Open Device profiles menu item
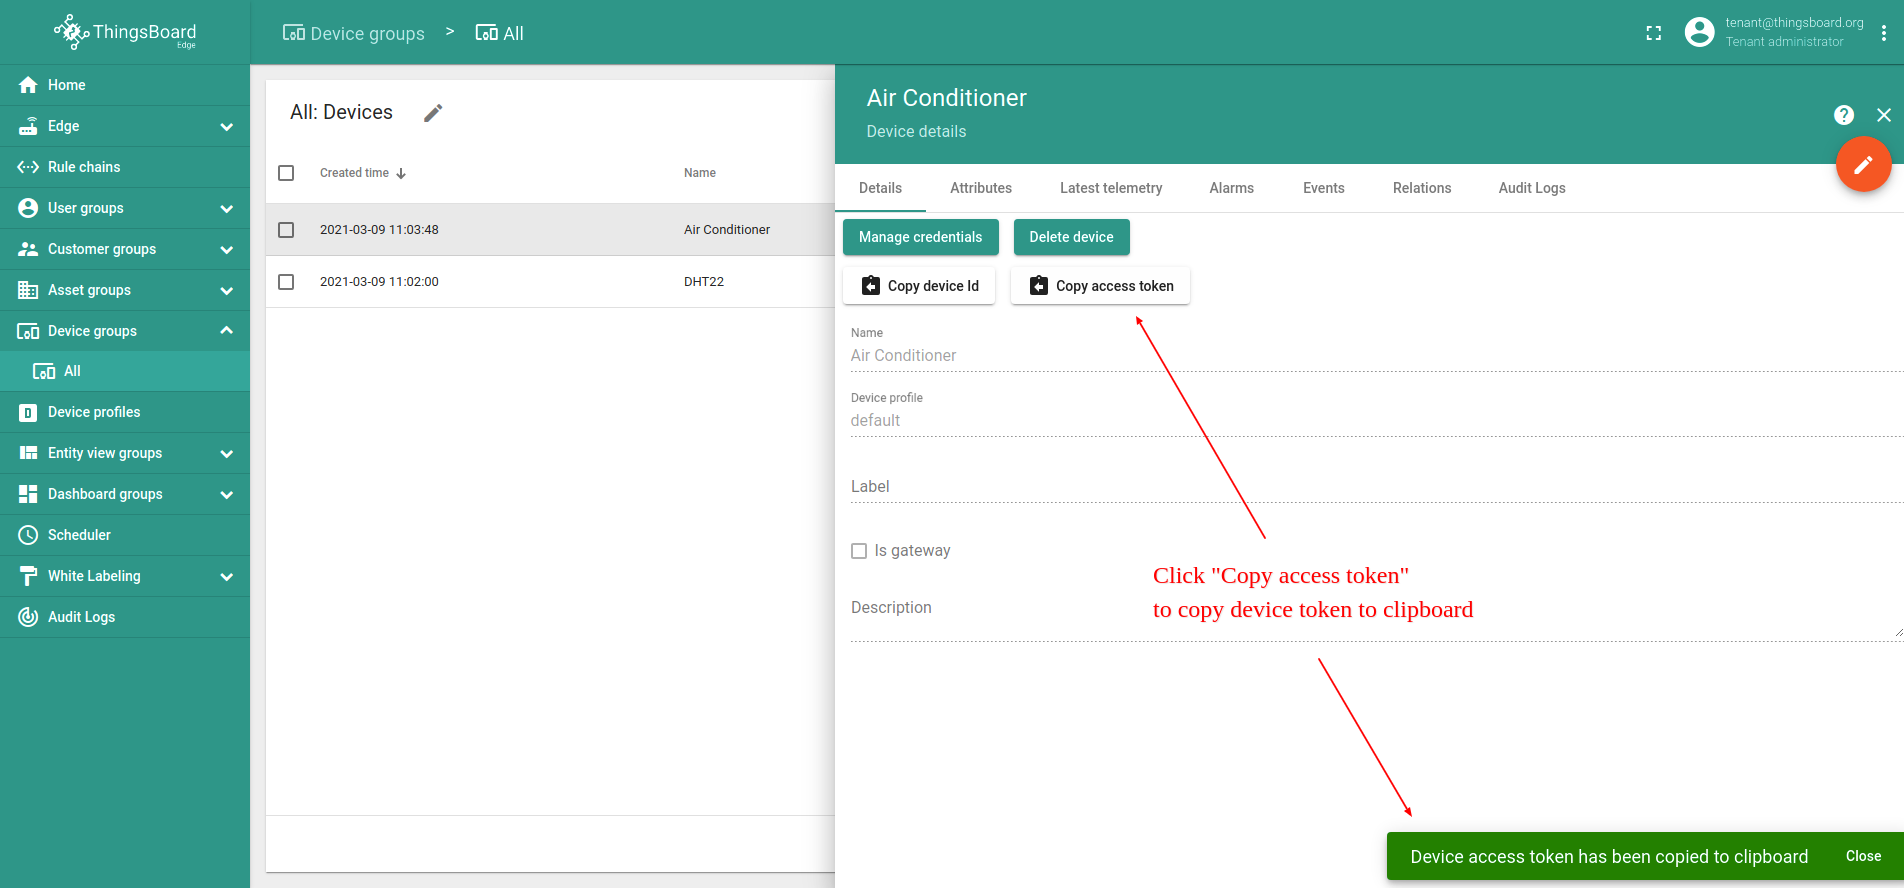This screenshot has width=1904, height=888. click(125, 412)
